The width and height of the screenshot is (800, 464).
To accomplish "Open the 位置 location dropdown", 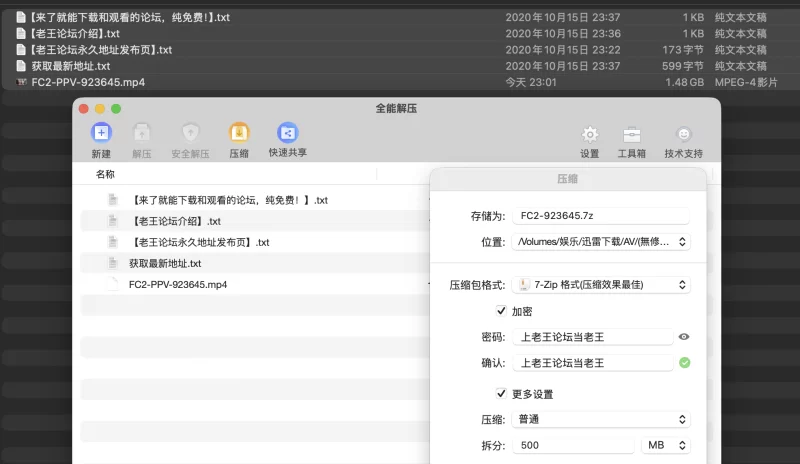I will 600,242.
